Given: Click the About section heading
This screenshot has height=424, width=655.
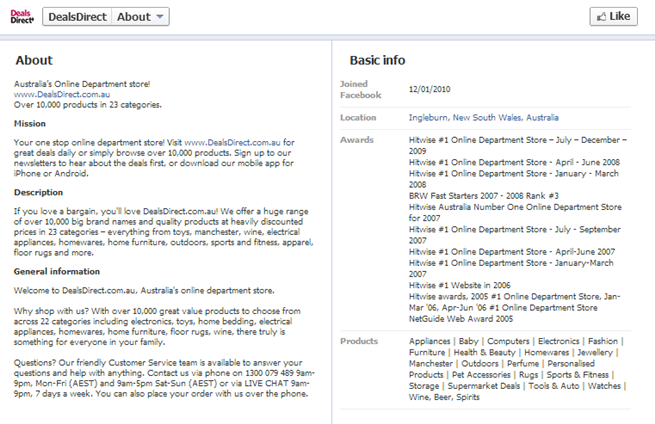Looking at the screenshot, I should pyautogui.click(x=34, y=61).
